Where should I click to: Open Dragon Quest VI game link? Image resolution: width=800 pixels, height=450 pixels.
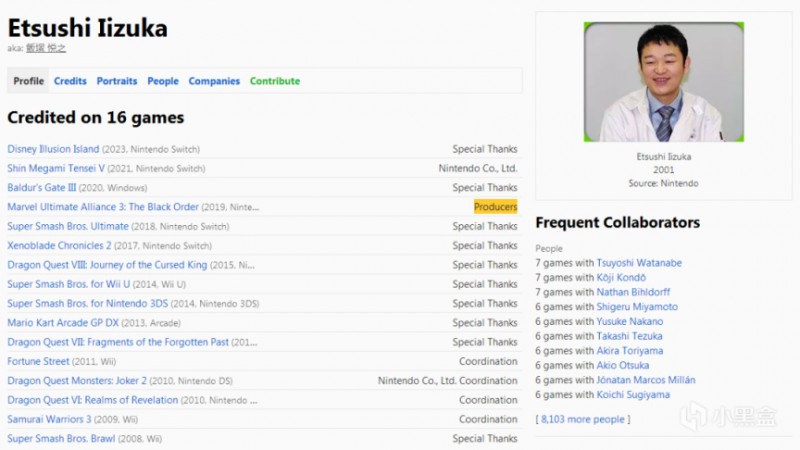92,400
